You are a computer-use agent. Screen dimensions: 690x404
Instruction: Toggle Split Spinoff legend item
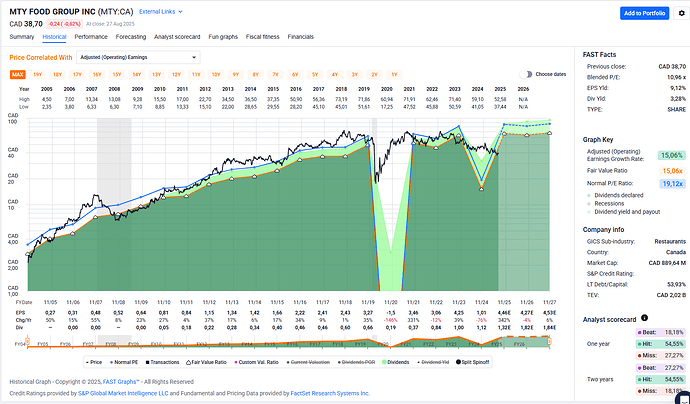pyautogui.click(x=473, y=362)
